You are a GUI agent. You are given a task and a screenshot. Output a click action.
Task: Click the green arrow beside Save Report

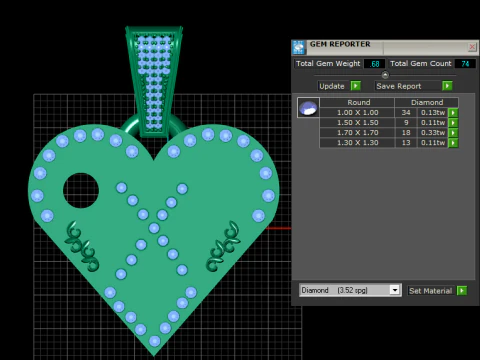[x=447, y=86]
